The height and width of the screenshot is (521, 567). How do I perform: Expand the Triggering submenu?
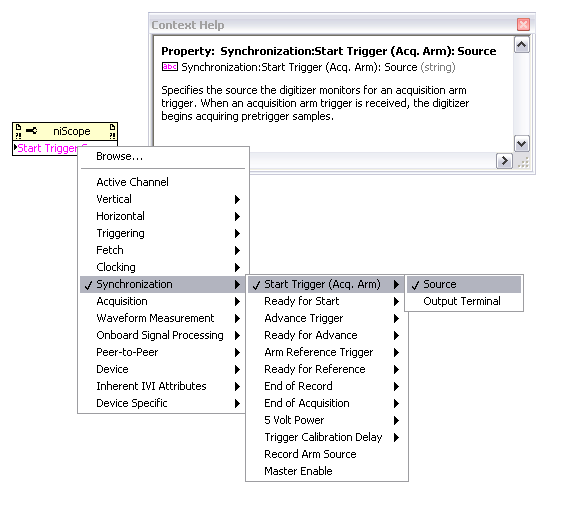[x=162, y=234]
